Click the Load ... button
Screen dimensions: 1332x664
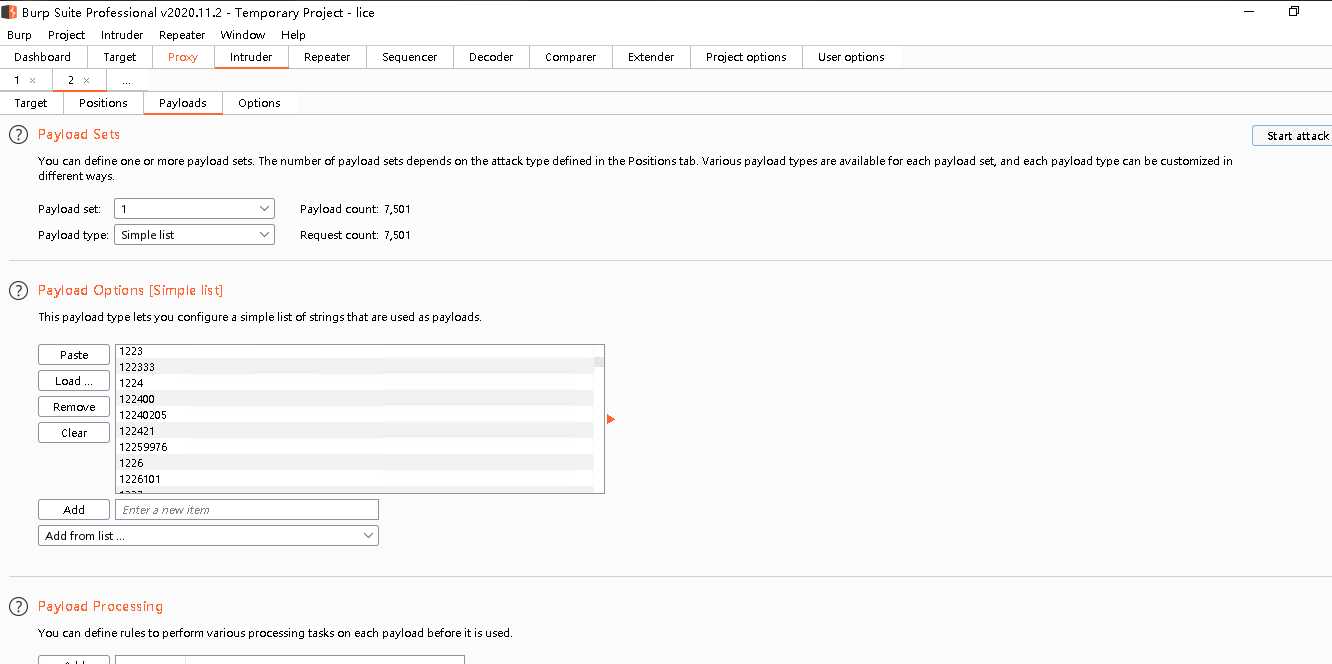pos(74,381)
